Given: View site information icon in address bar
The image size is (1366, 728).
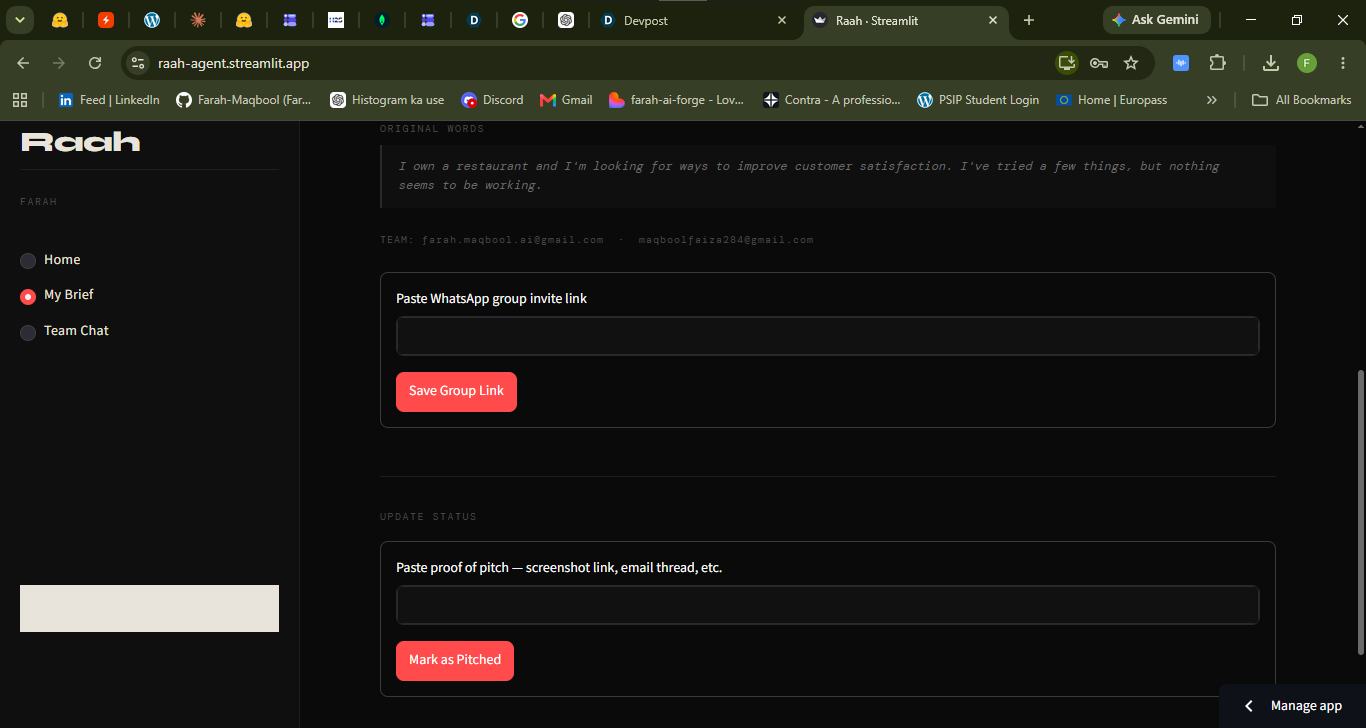Looking at the screenshot, I should tap(138, 63).
